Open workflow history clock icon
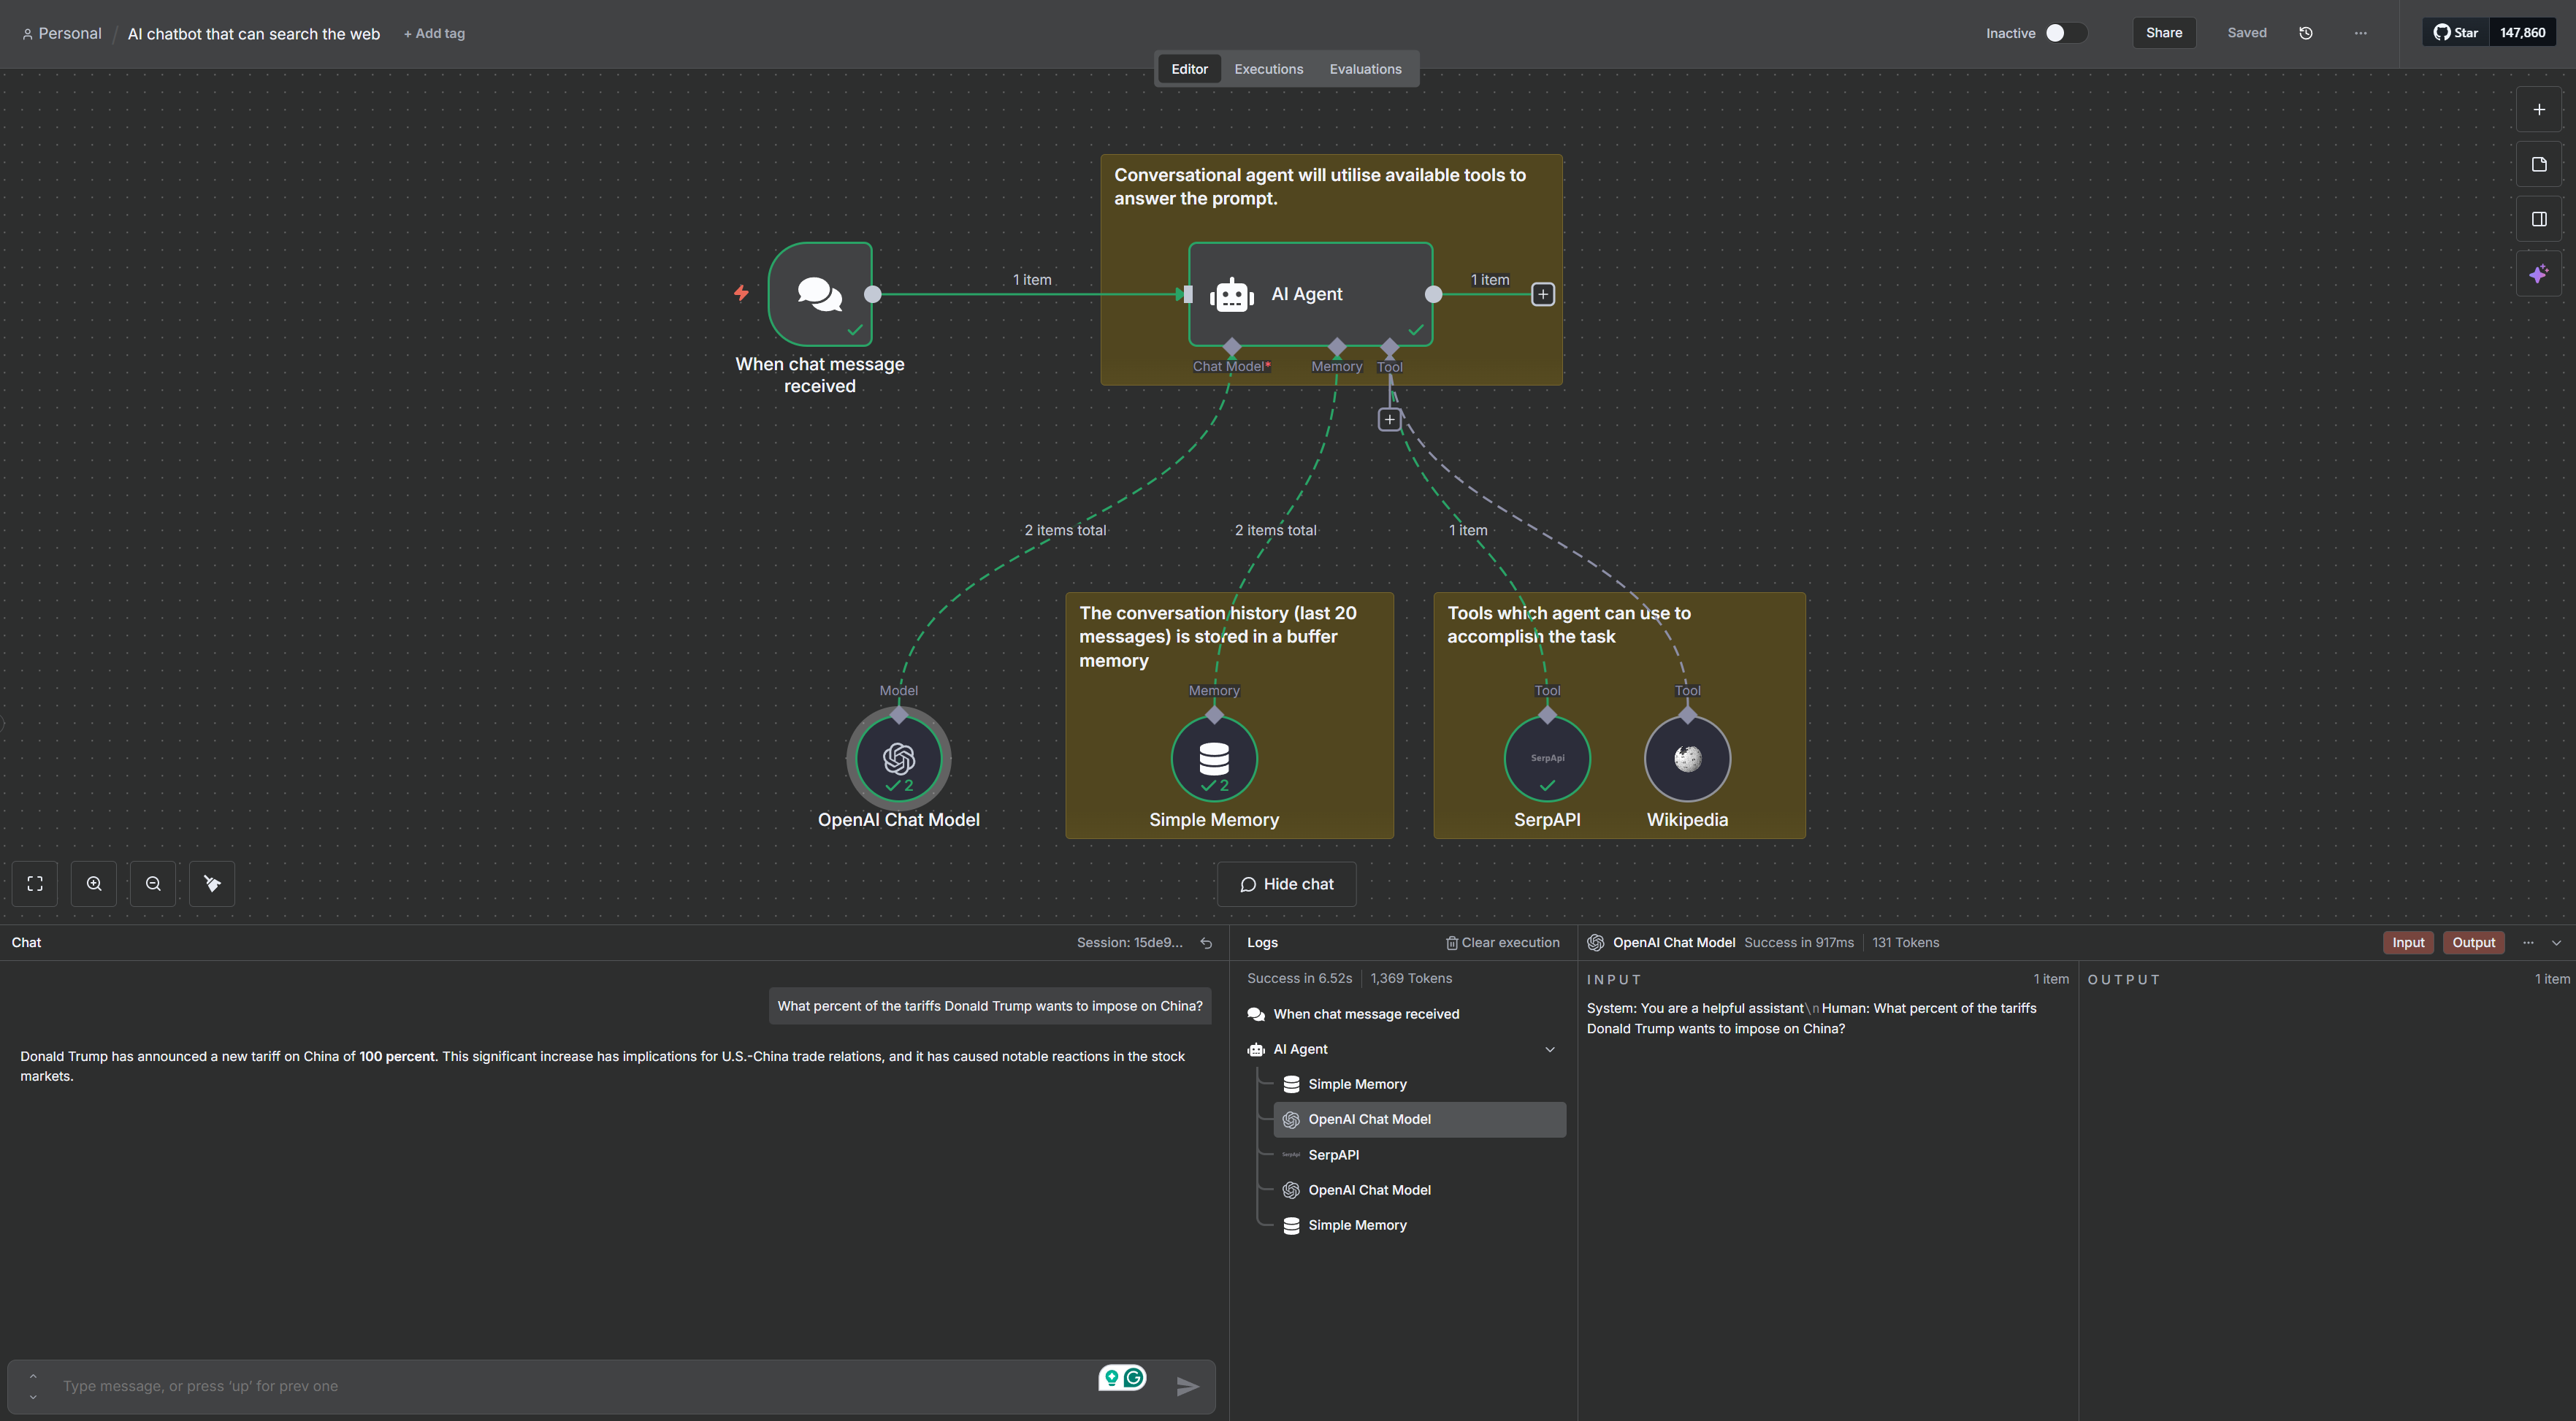 [2306, 33]
